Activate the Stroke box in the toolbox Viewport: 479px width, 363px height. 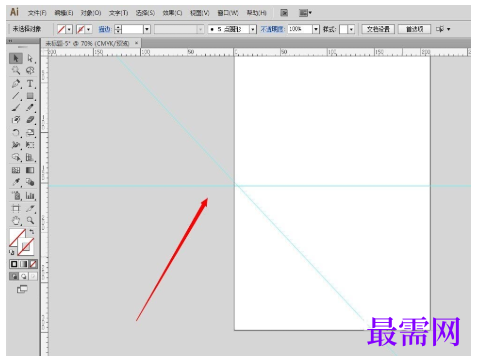(26, 247)
